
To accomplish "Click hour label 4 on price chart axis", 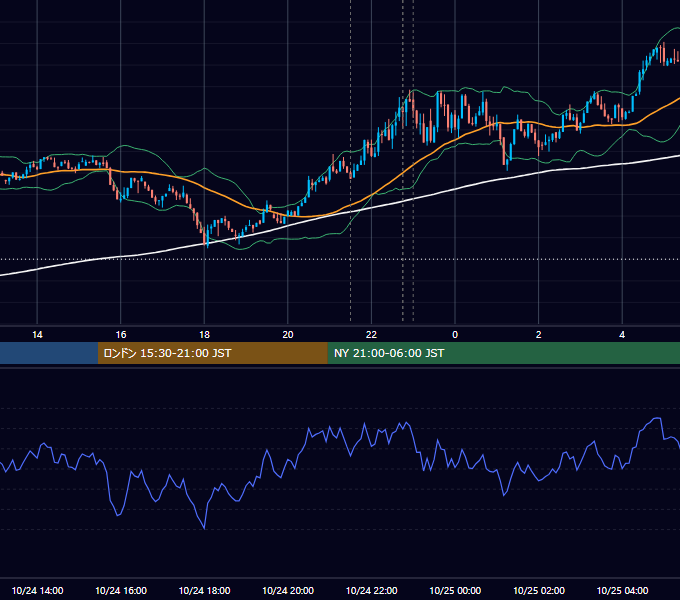I will tap(622, 335).
